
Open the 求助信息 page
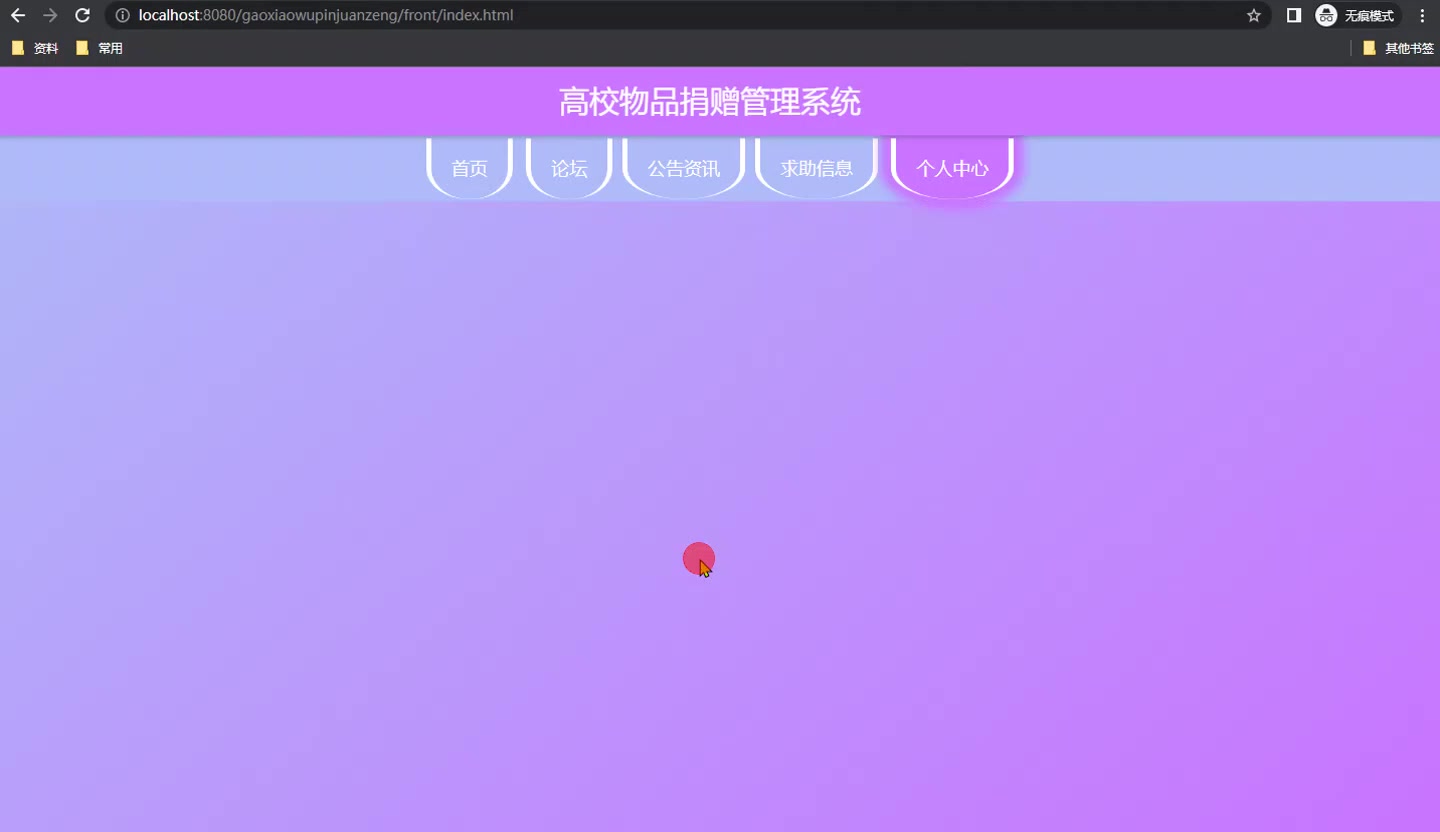click(816, 168)
